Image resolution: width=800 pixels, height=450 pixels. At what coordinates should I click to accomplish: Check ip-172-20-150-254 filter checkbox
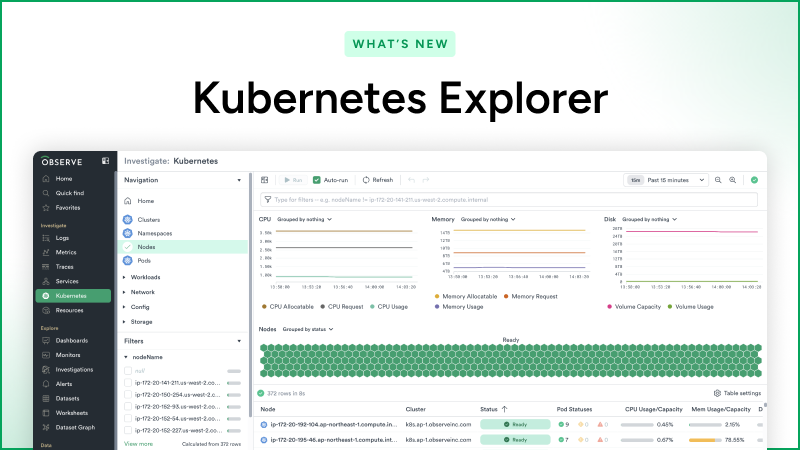[x=128, y=394]
